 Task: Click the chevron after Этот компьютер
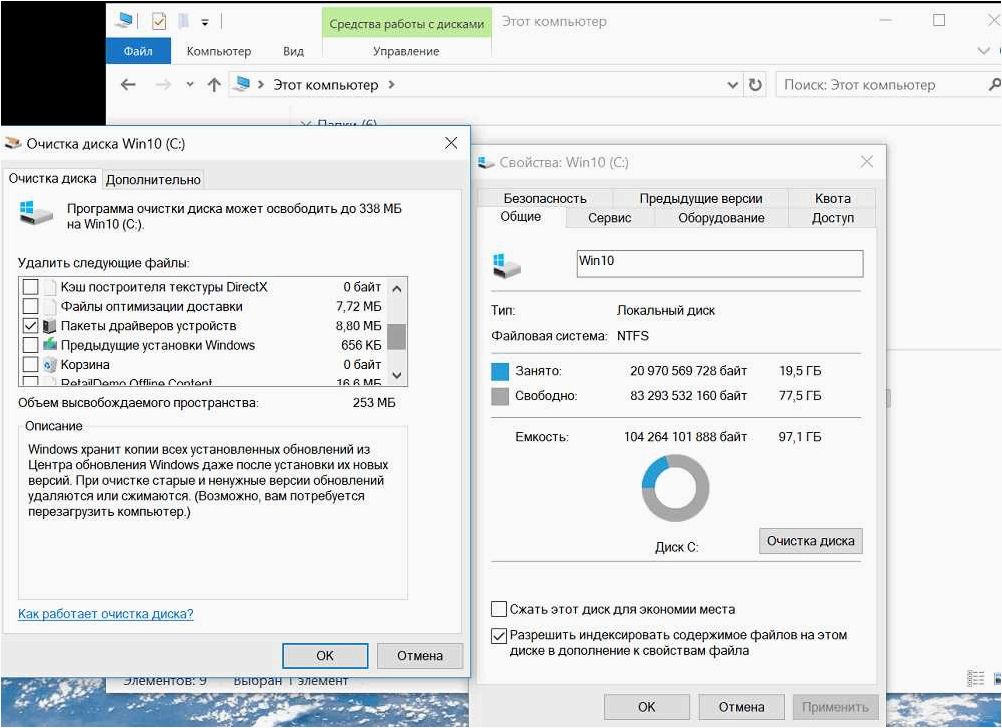click(391, 84)
